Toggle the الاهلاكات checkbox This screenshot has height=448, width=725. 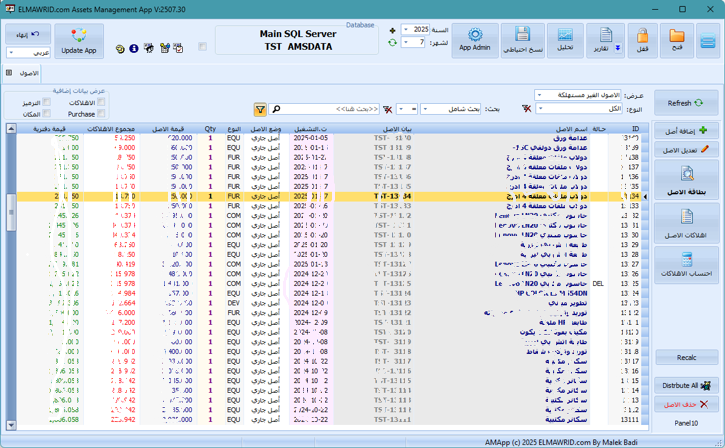coord(101,102)
